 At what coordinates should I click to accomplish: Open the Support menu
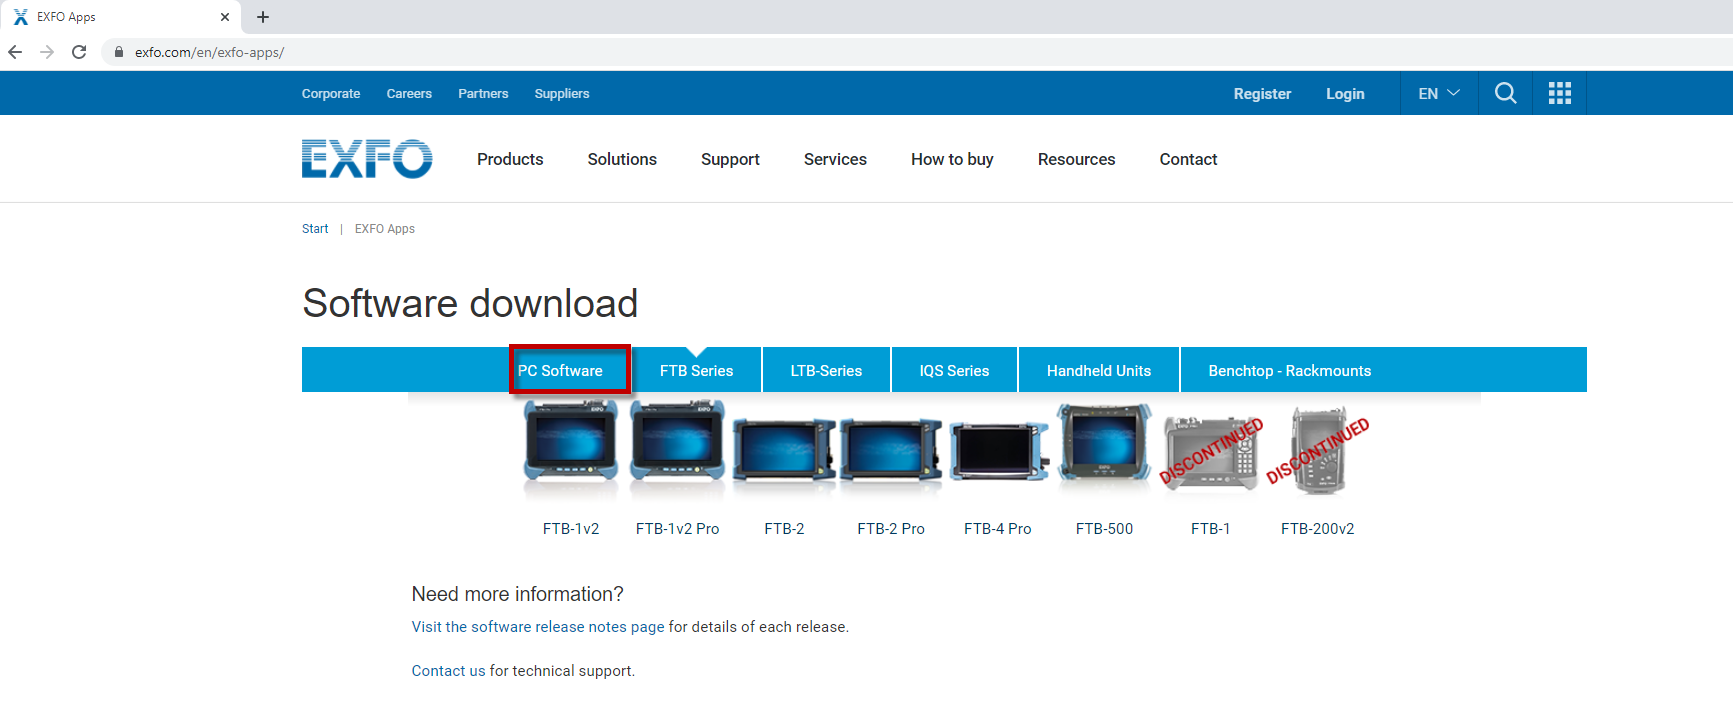pos(730,159)
